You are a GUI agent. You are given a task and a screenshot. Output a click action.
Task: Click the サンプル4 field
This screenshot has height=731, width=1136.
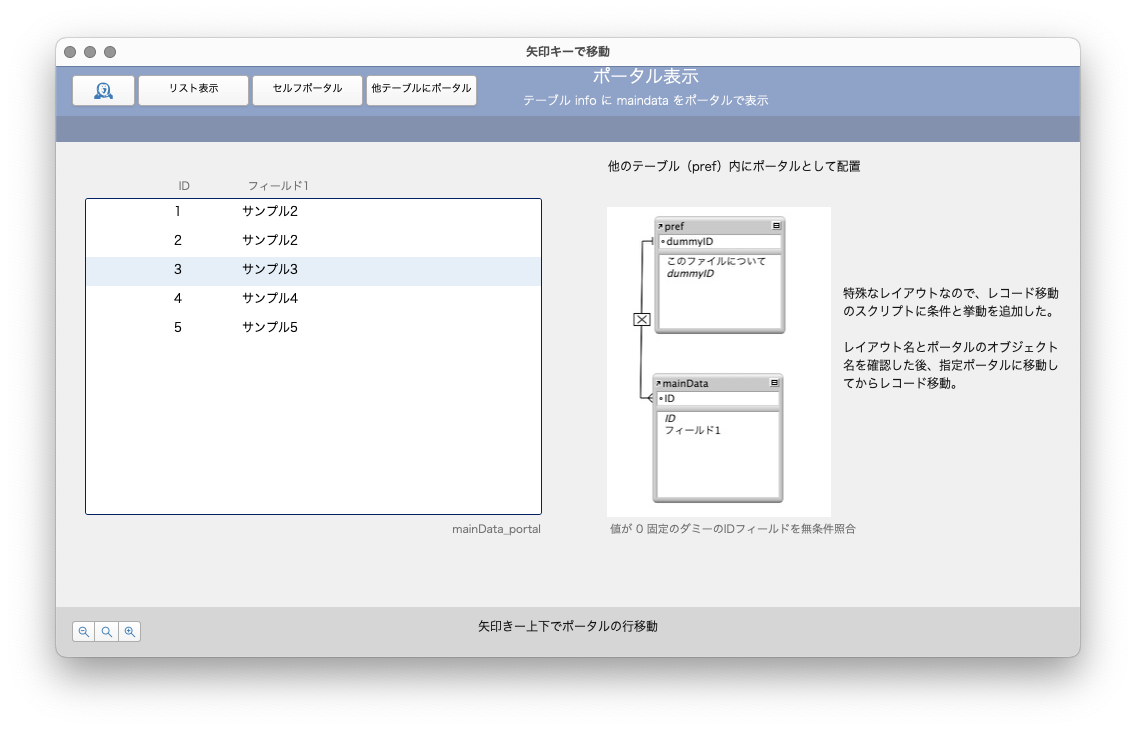[x=270, y=299]
